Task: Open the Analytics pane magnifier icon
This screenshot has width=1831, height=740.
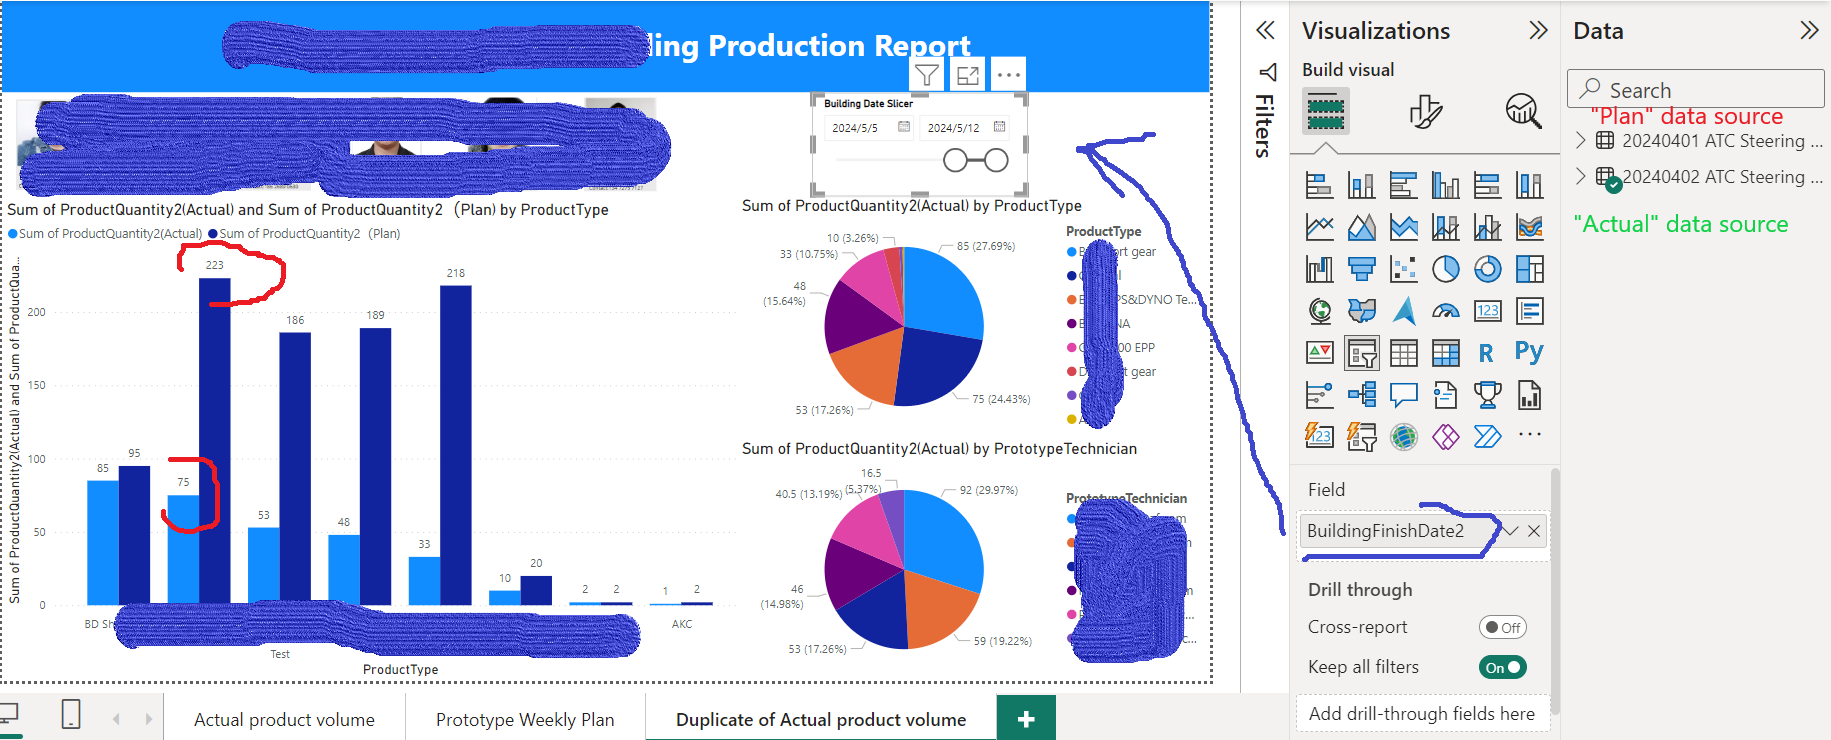Action: pyautogui.click(x=1523, y=111)
